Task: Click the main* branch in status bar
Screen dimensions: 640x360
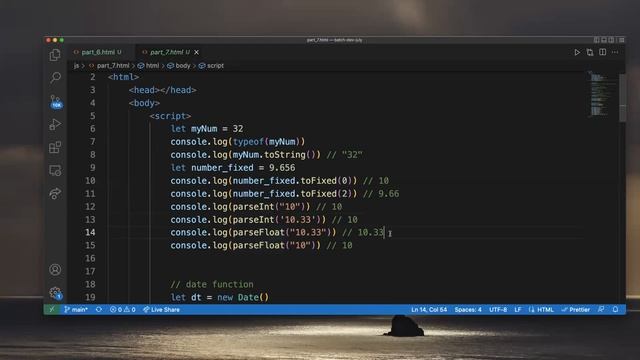Action: coord(76,309)
